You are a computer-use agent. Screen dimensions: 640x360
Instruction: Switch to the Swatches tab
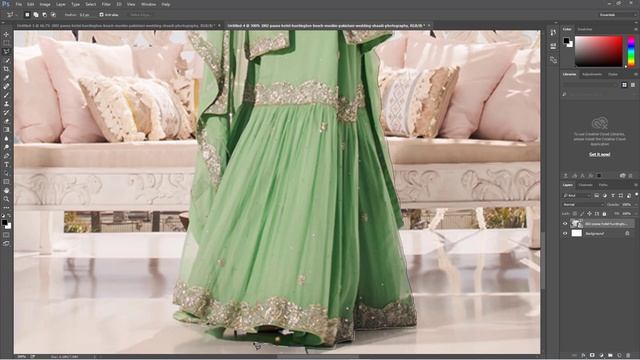pyautogui.click(x=585, y=29)
